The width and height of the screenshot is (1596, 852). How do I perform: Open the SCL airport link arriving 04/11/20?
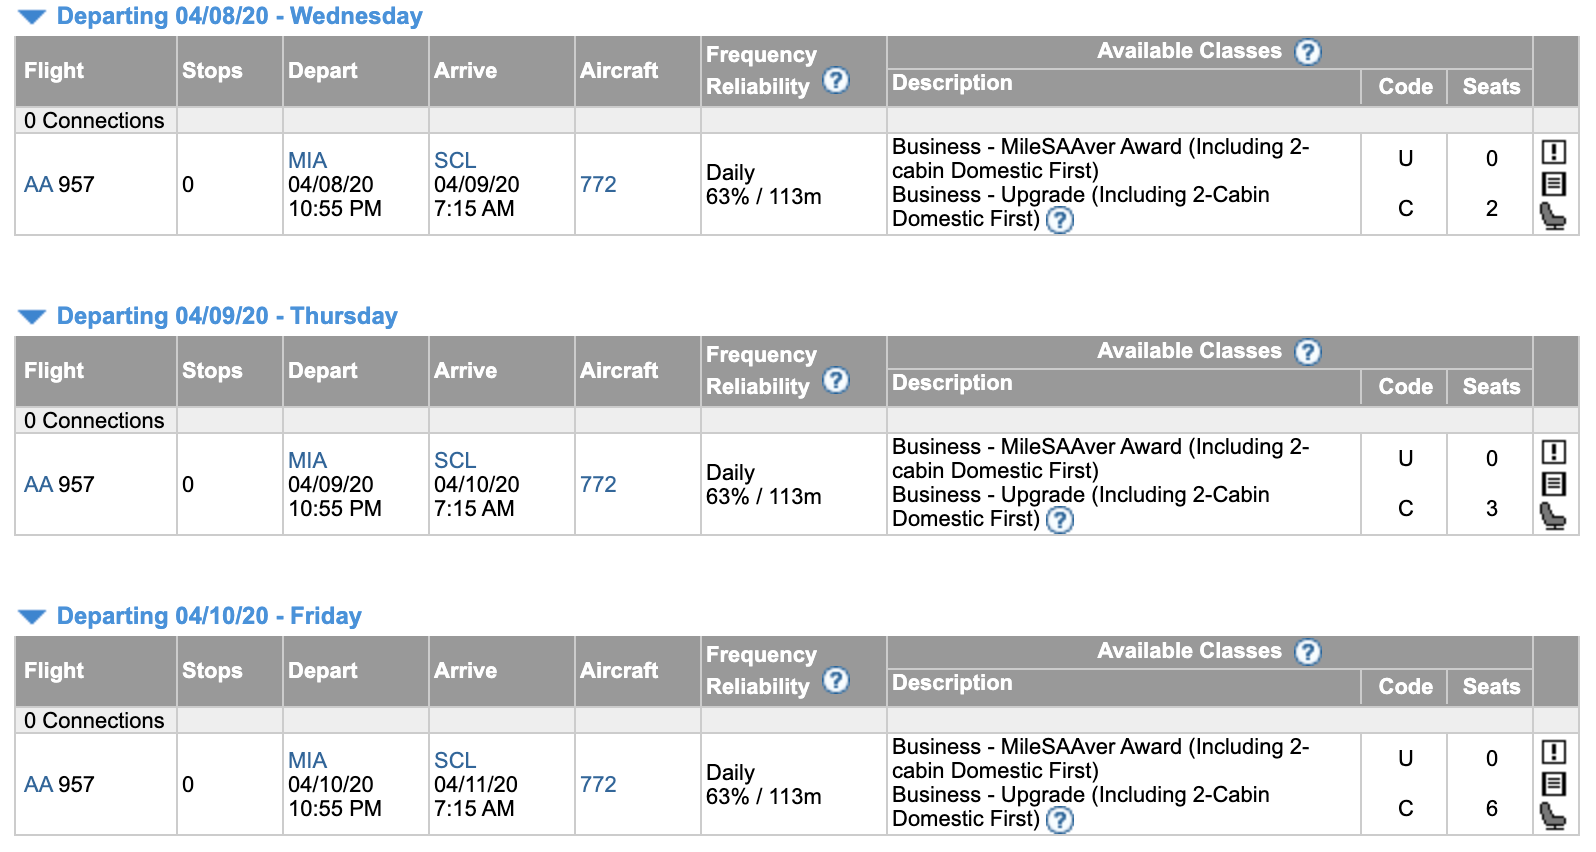coord(455,761)
